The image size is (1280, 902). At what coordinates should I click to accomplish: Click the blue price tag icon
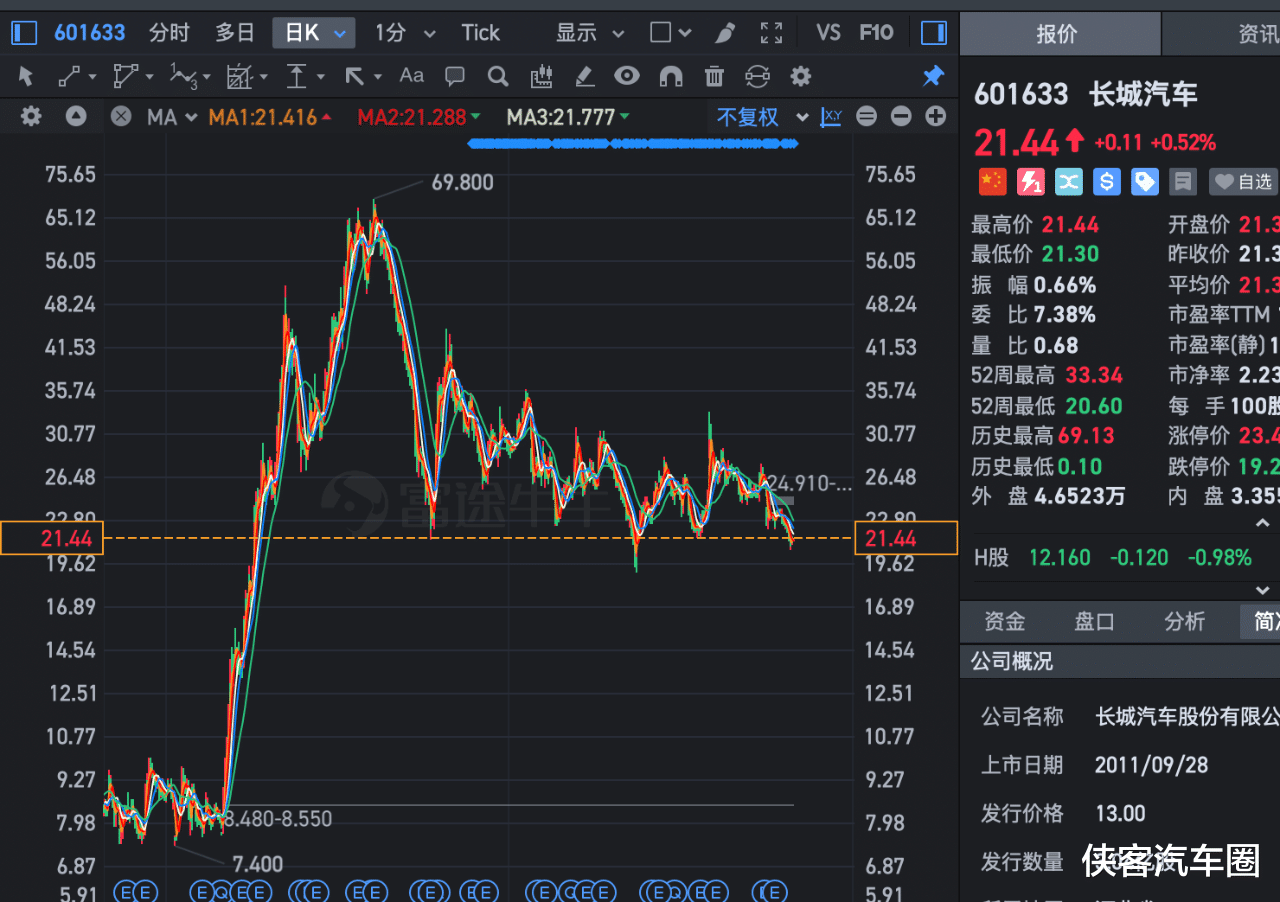(1144, 181)
